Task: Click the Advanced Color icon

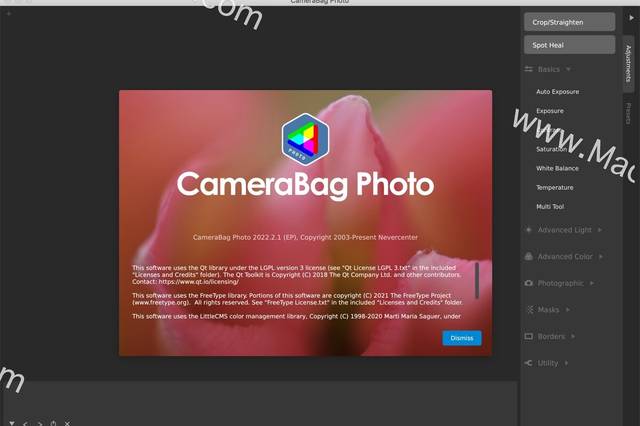Action: coord(529,256)
